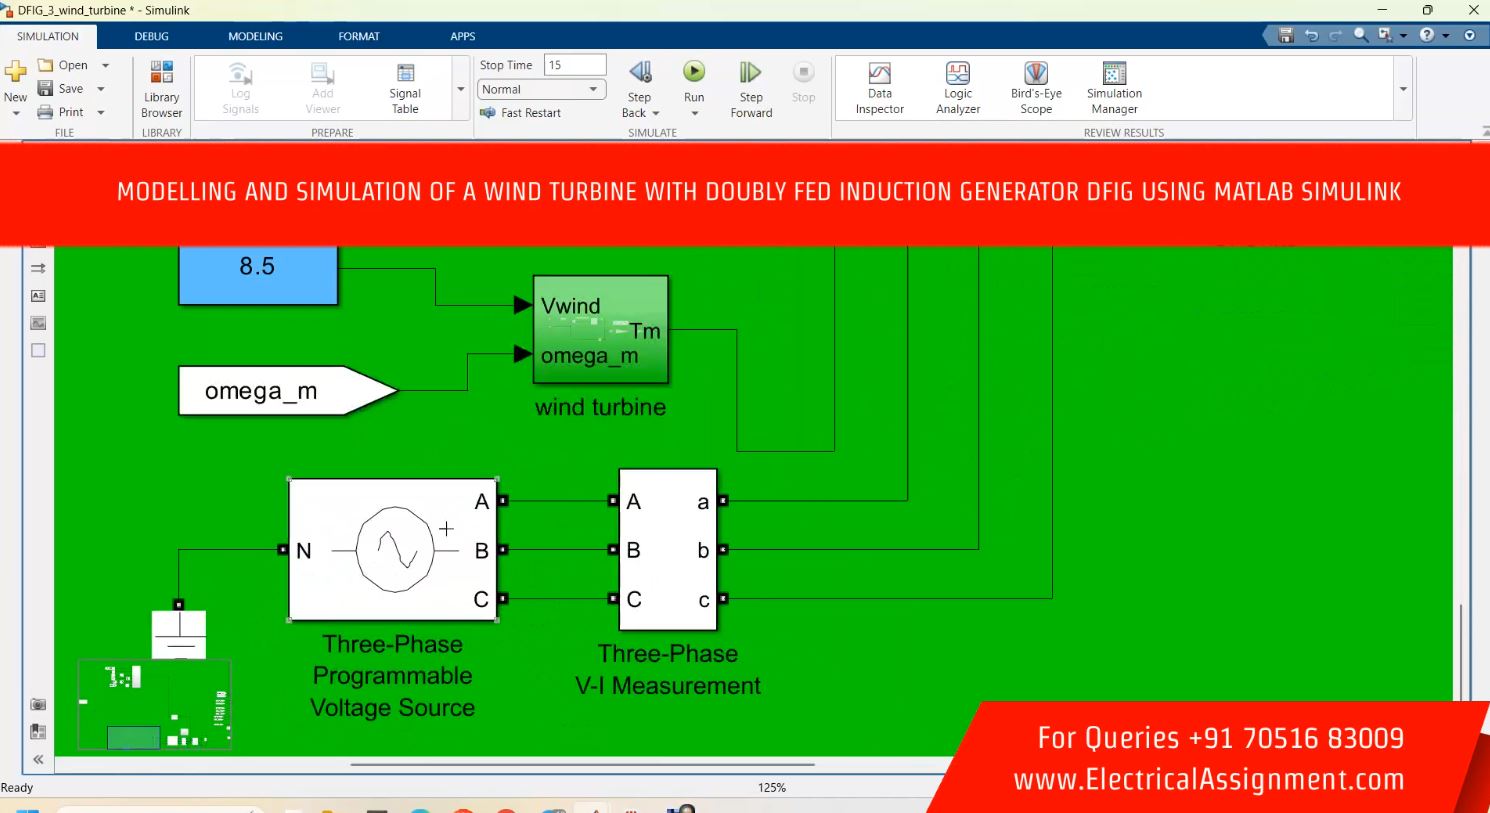Open the Simulation Manager

pos(1114,88)
